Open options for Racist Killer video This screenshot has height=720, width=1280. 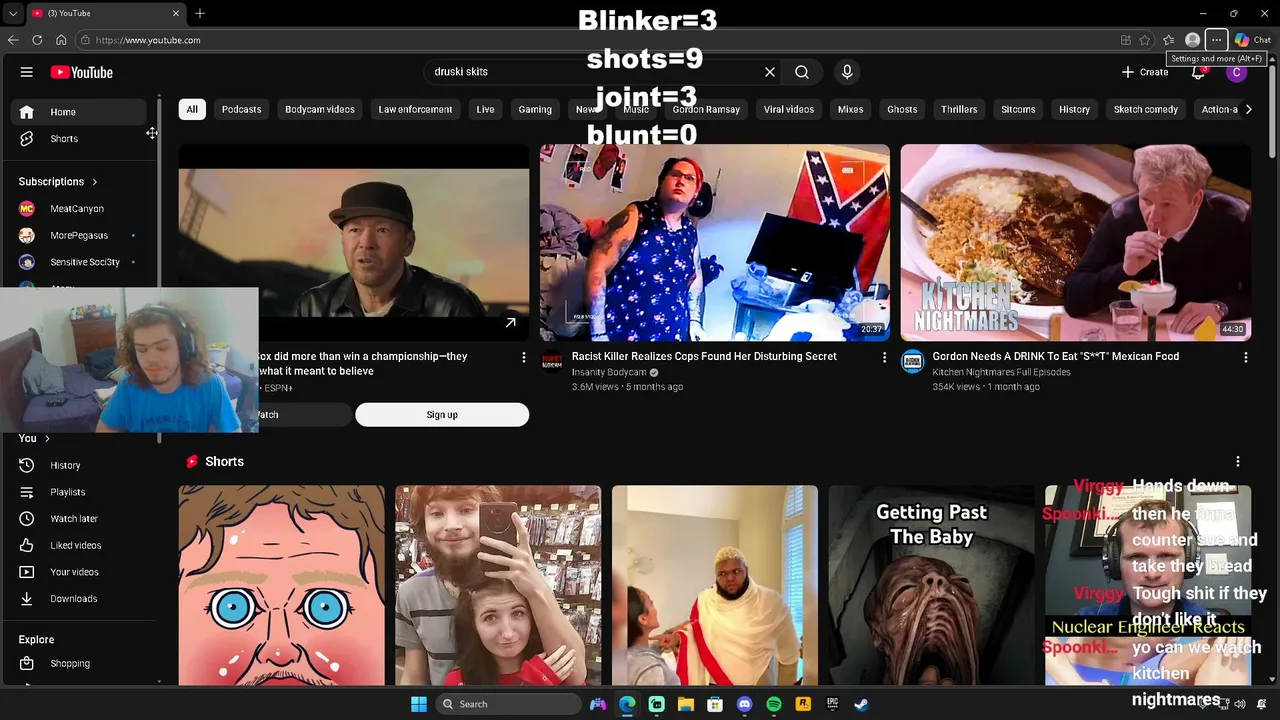884,357
